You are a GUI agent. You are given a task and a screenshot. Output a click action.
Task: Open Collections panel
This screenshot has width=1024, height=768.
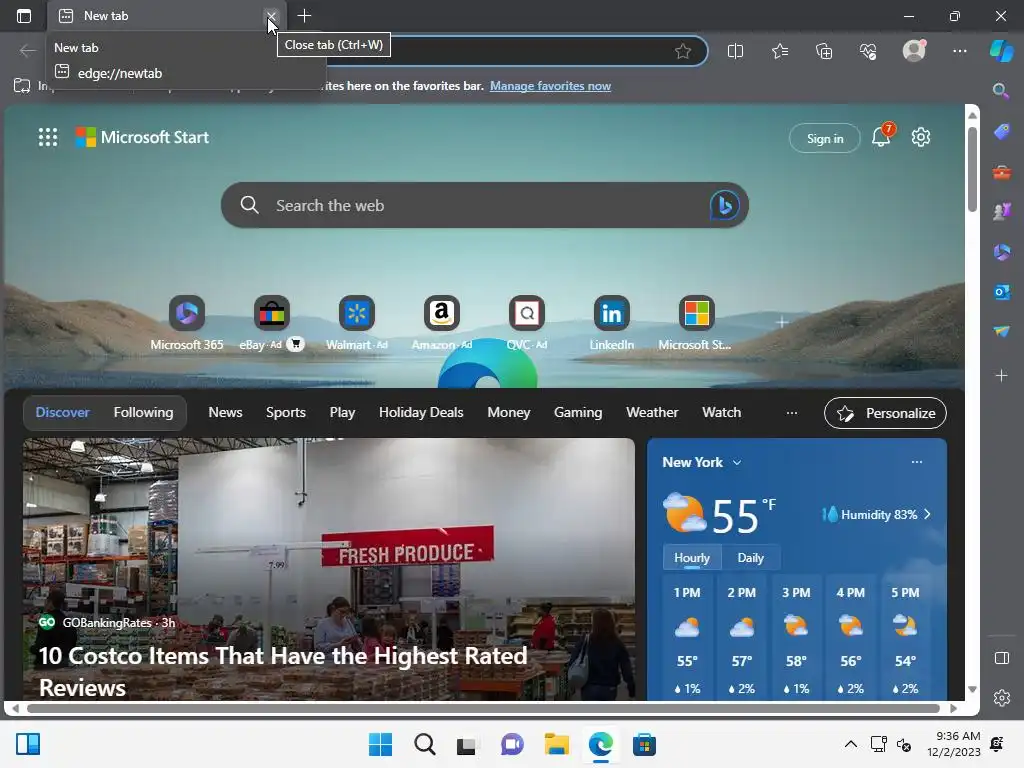tap(824, 51)
